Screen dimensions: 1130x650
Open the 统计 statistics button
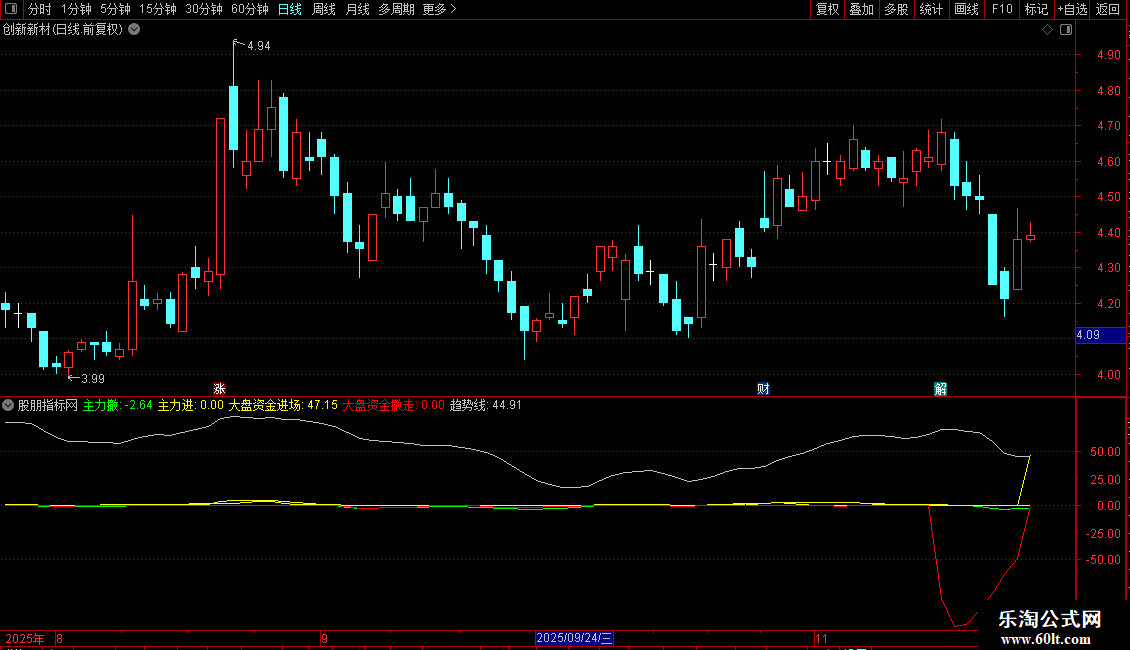pos(931,9)
